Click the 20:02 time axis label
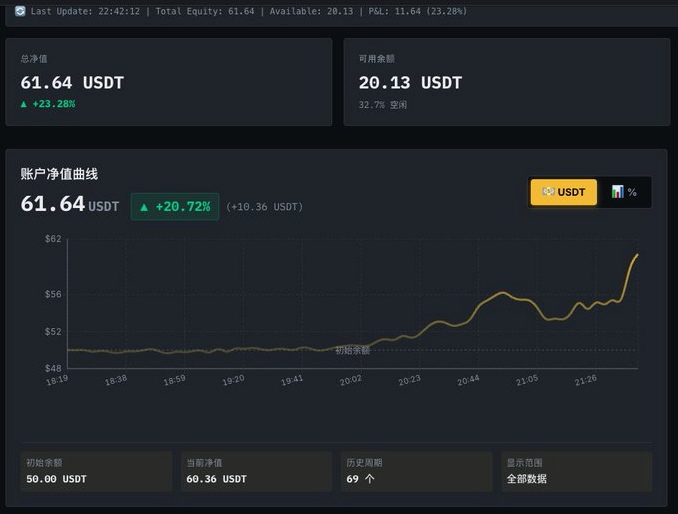Screen dimensions: 678x514 coord(351,380)
